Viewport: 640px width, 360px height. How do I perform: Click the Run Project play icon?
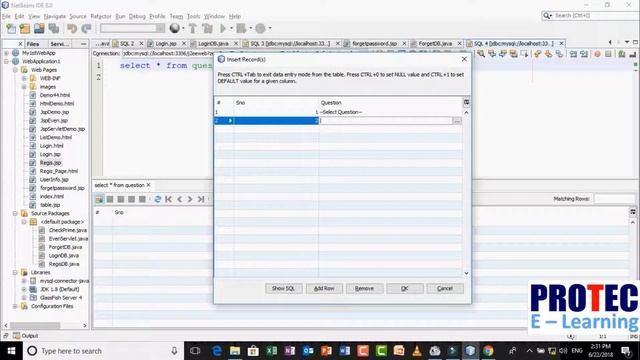pyautogui.click(x=223, y=28)
